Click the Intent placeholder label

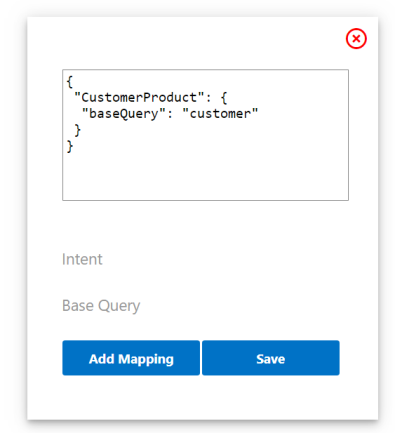coord(82,259)
